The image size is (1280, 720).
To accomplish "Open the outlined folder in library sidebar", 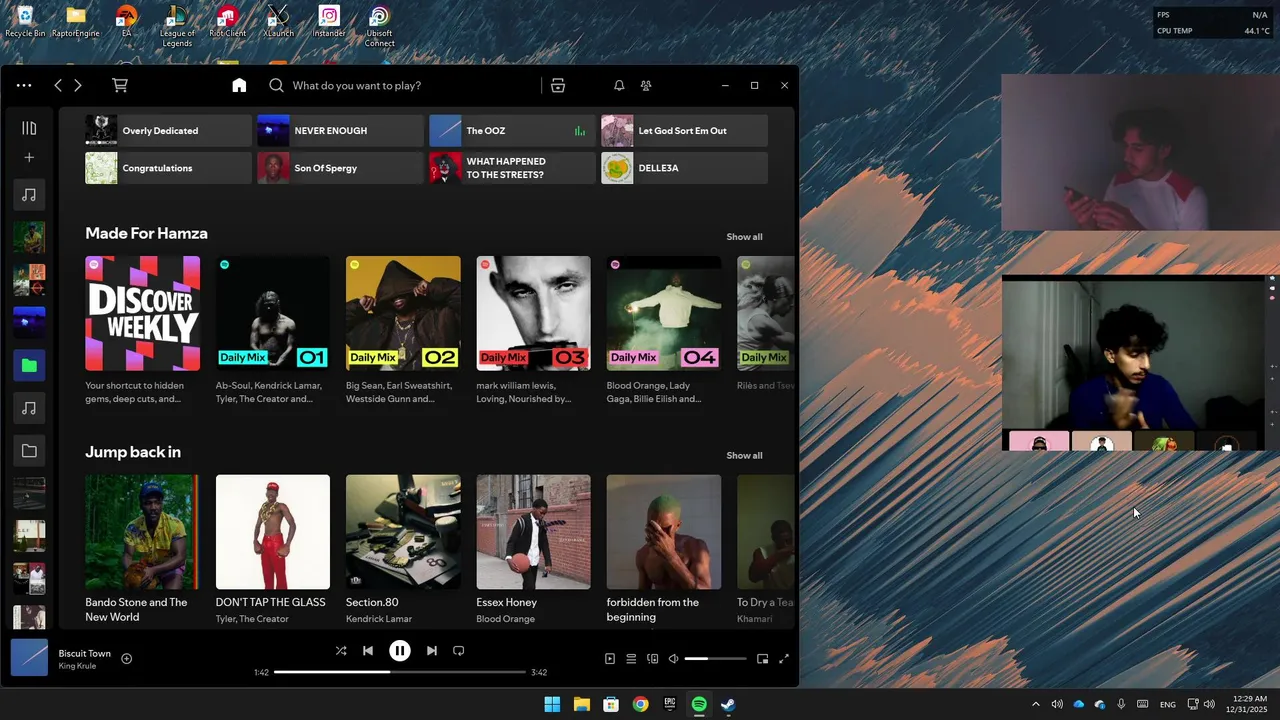I will pyautogui.click(x=29, y=451).
